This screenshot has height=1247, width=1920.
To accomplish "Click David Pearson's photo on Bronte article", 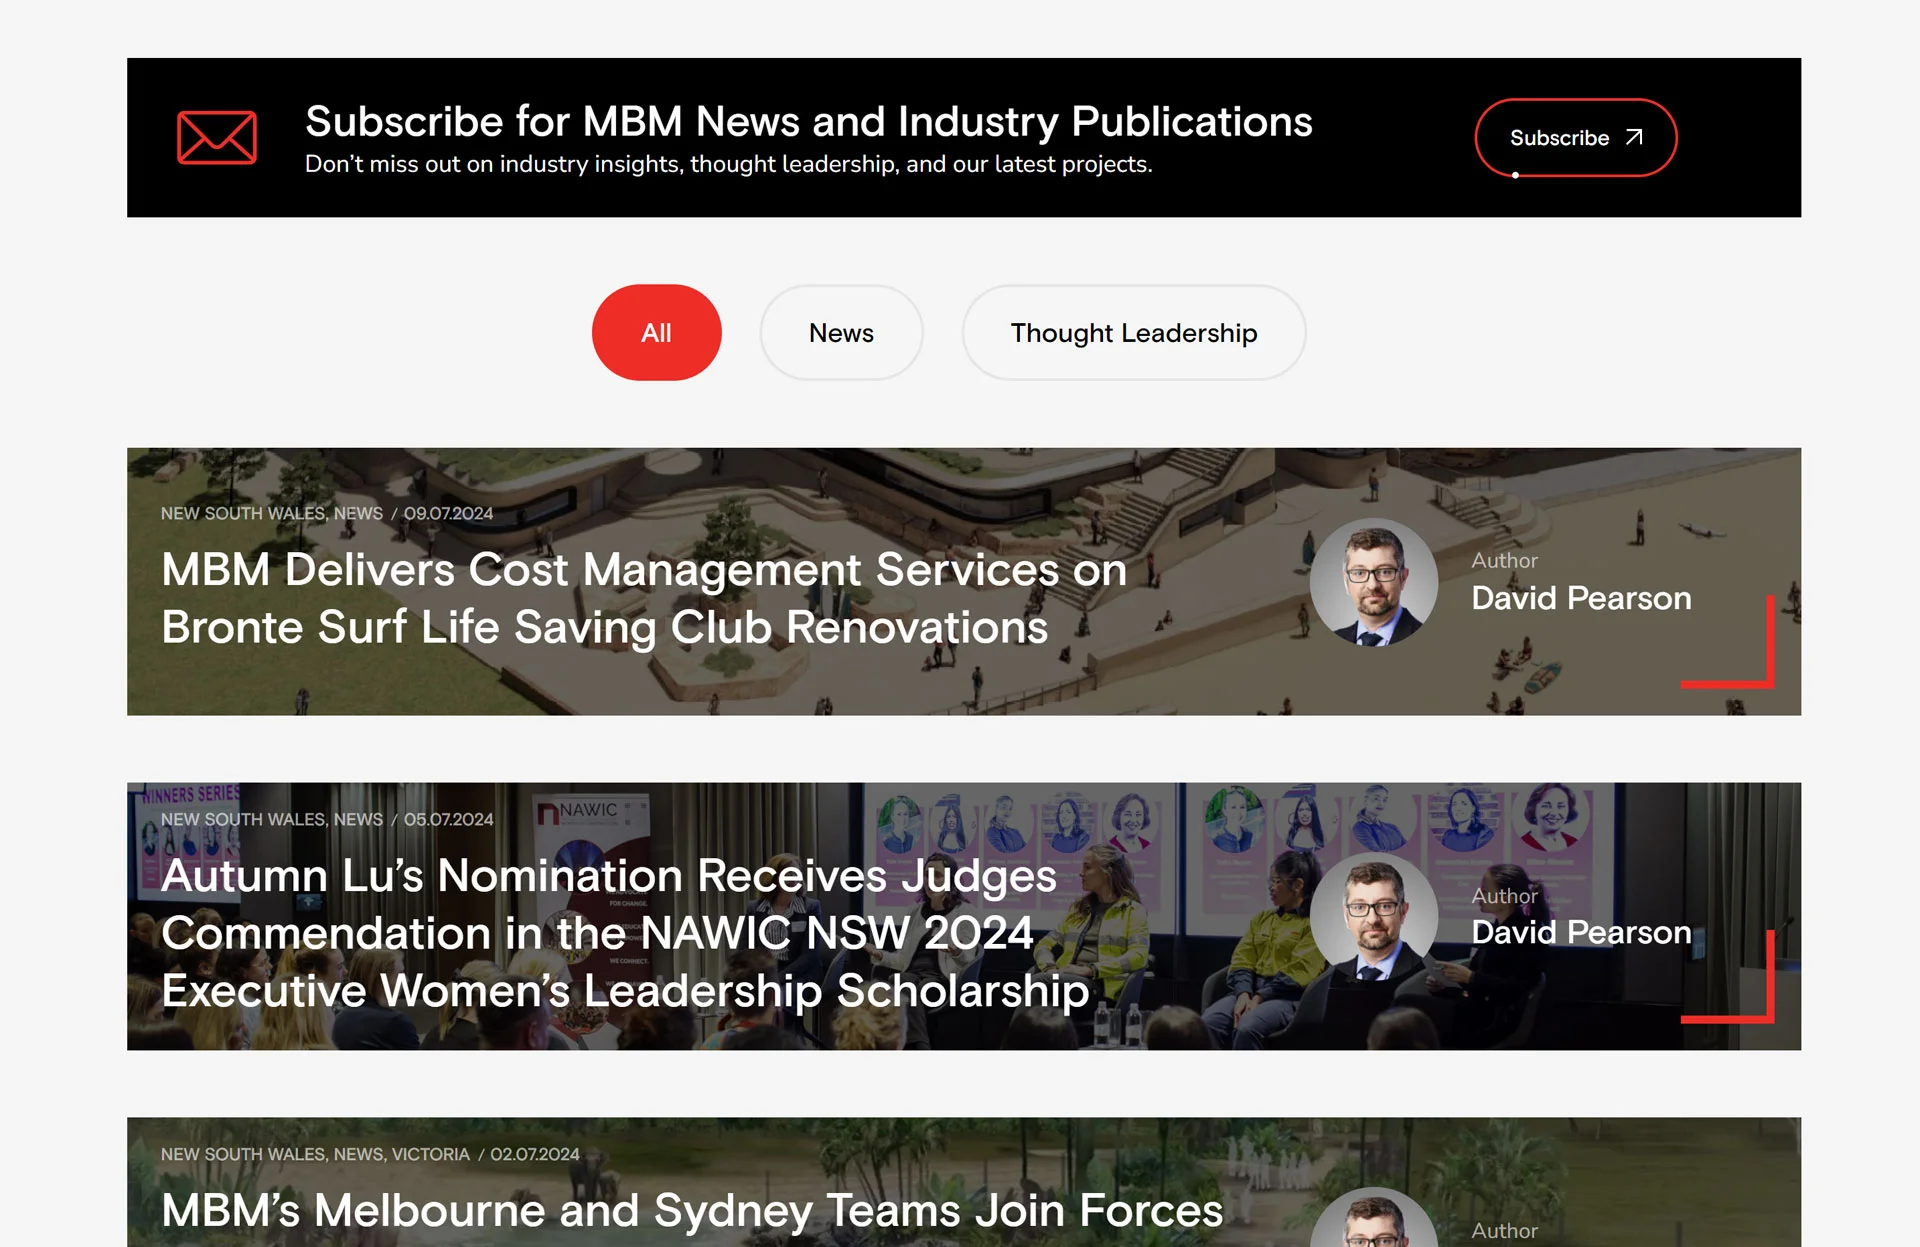I will point(1374,582).
